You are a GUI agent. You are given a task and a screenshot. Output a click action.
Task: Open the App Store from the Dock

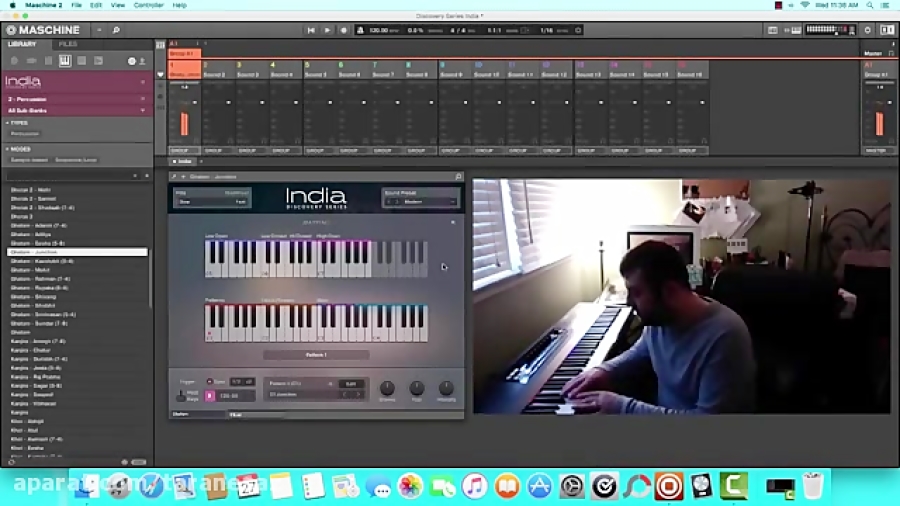pos(540,486)
